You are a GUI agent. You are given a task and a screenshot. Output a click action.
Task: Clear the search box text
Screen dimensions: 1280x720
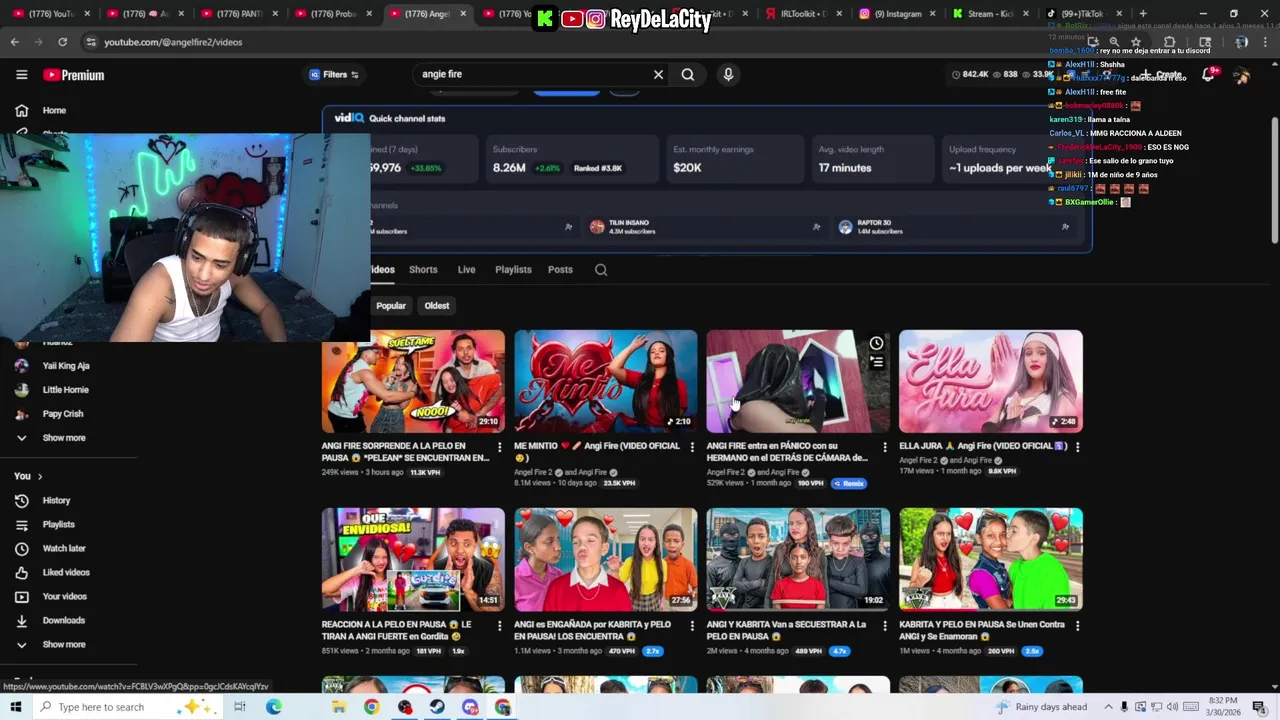coord(658,74)
